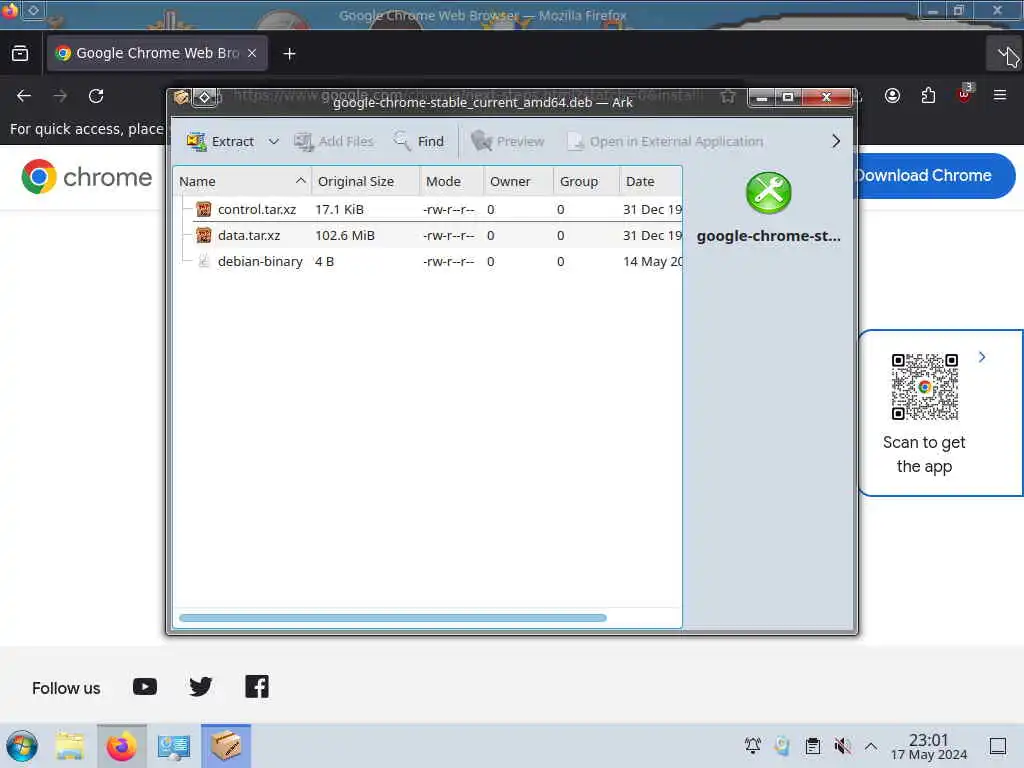Open the list all tabs dropdown in Firefox

[1004, 54]
